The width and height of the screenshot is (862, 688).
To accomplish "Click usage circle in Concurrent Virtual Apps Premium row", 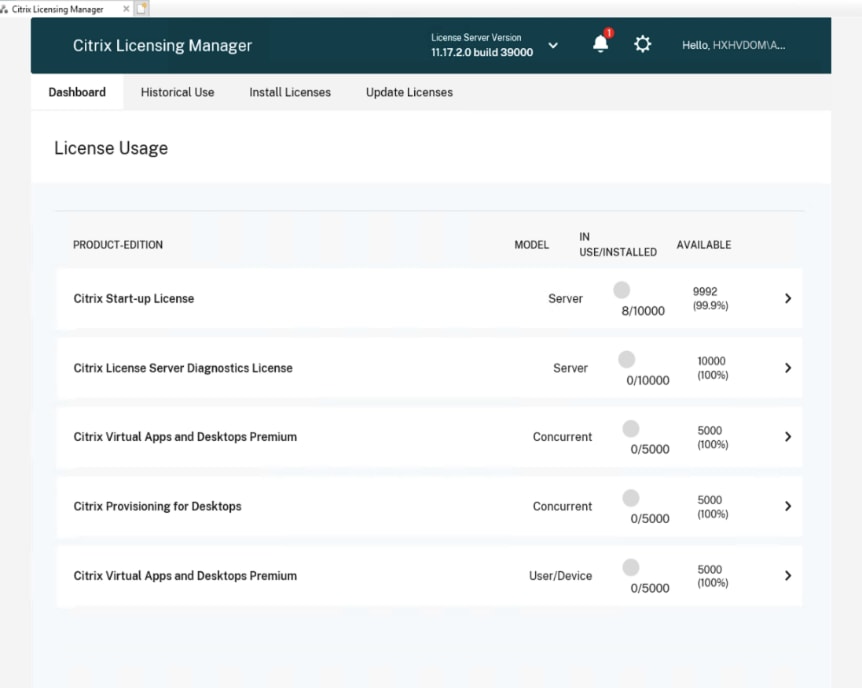I will [x=631, y=428].
